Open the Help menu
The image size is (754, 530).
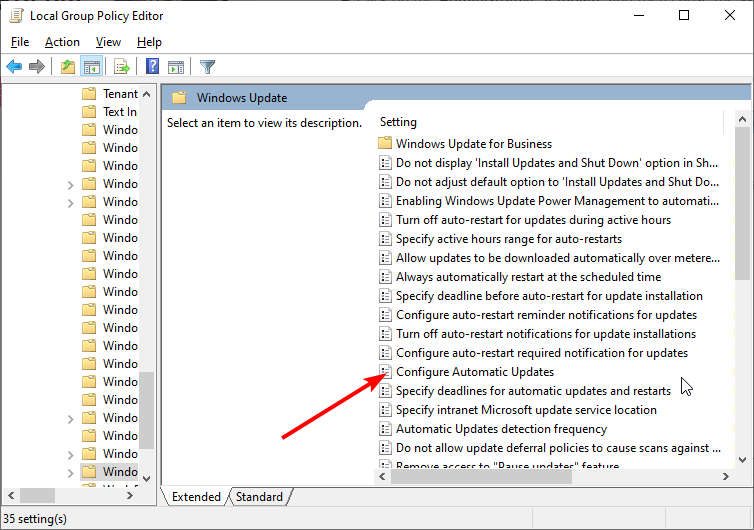pyautogui.click(x=149, y=42)
